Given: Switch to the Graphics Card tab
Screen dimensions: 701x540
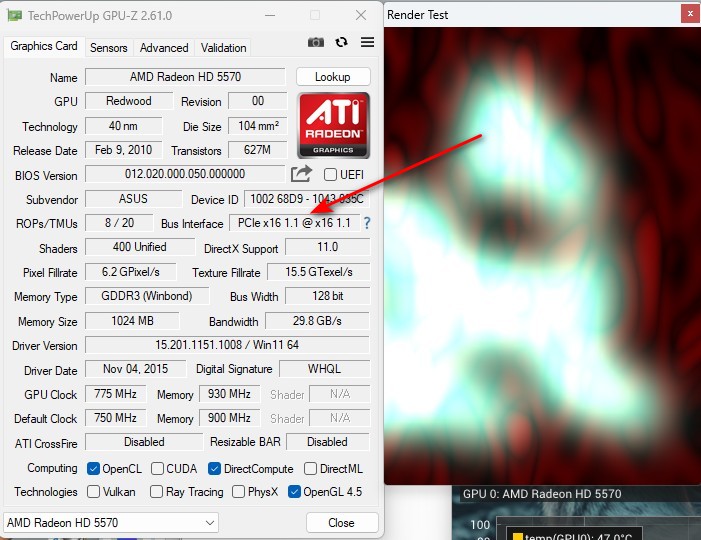Looking at the screenshot, I should (x=44, y=46).
